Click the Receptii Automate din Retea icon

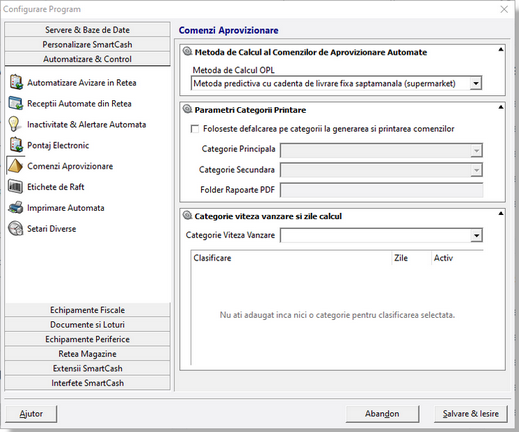[16, 103]
